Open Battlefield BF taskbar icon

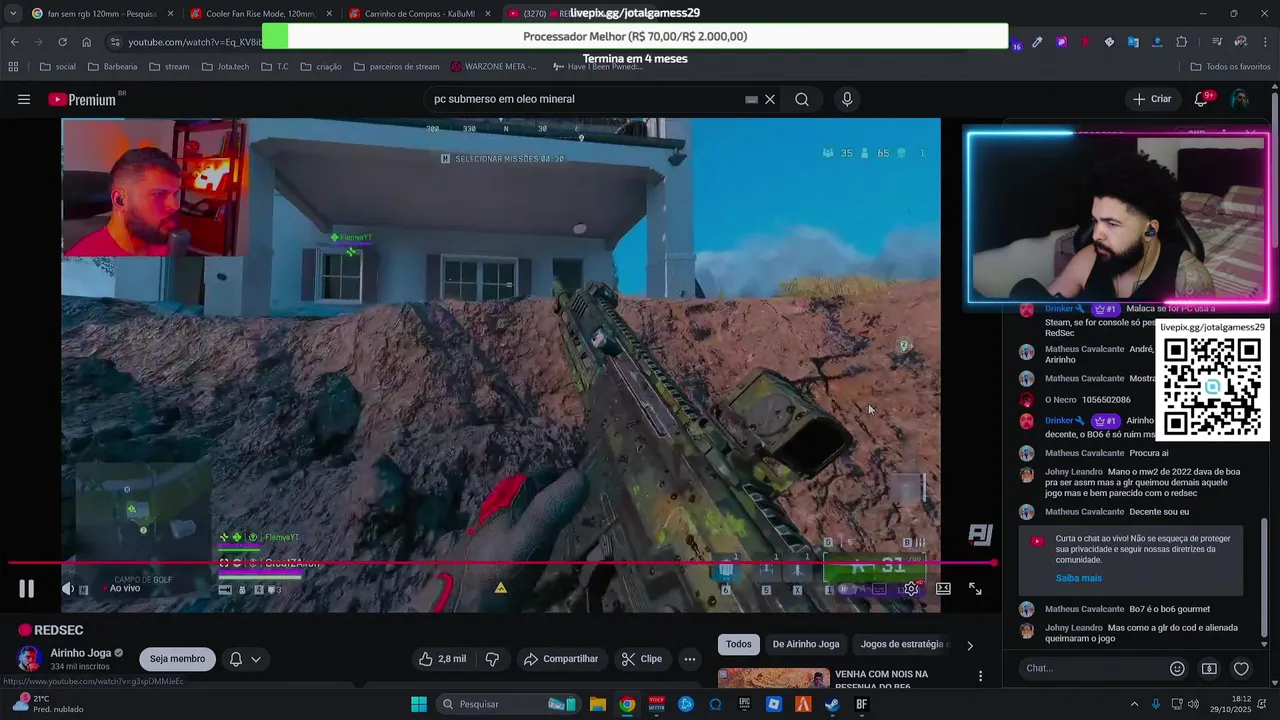(x=861, y=704)
